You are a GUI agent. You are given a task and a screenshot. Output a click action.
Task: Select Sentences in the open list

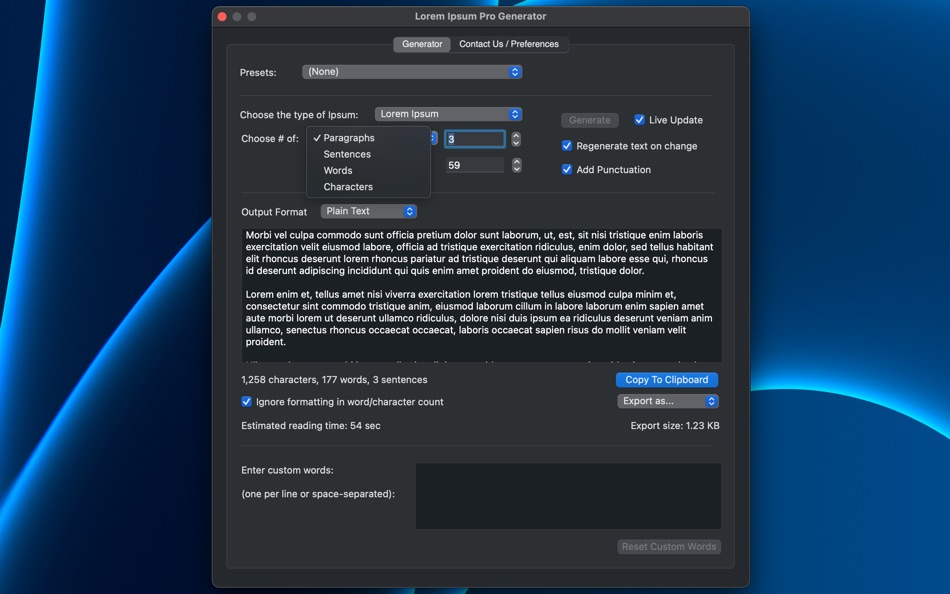point(345,154)
